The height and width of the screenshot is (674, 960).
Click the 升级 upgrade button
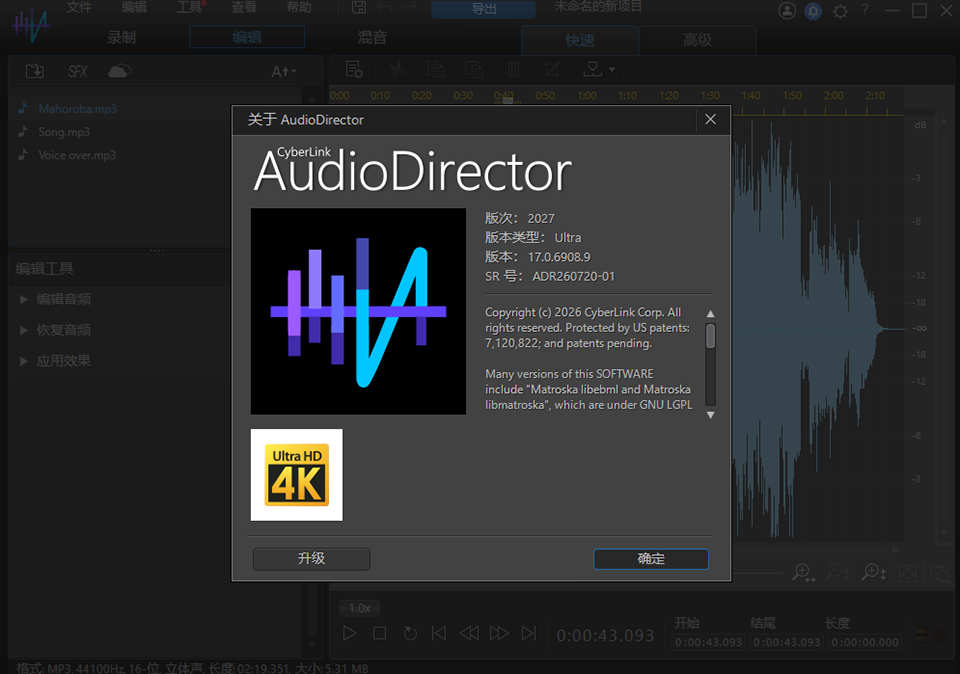tap(311, 558)
